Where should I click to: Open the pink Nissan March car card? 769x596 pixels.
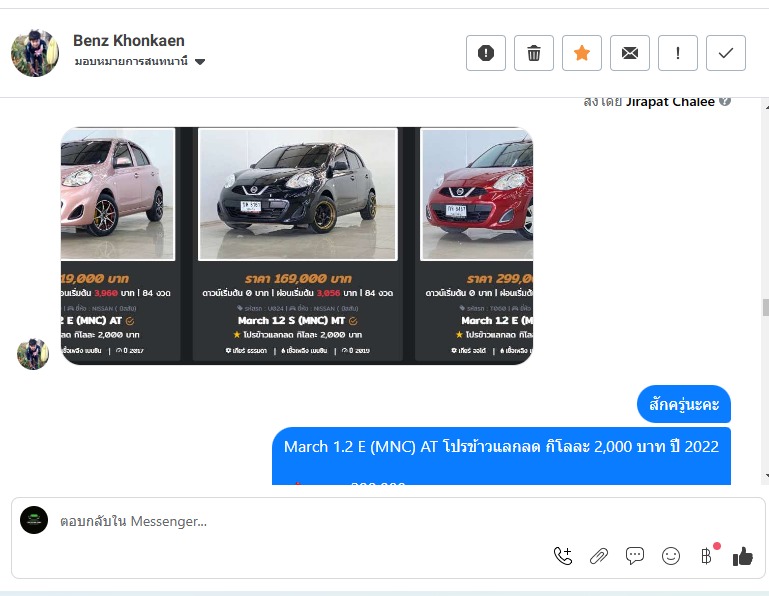(120, 244)
